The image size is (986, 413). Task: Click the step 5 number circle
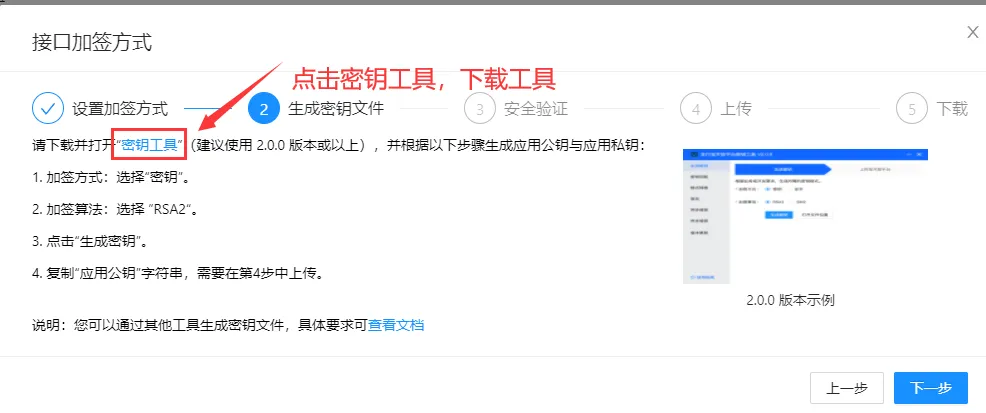pos(912,108)
